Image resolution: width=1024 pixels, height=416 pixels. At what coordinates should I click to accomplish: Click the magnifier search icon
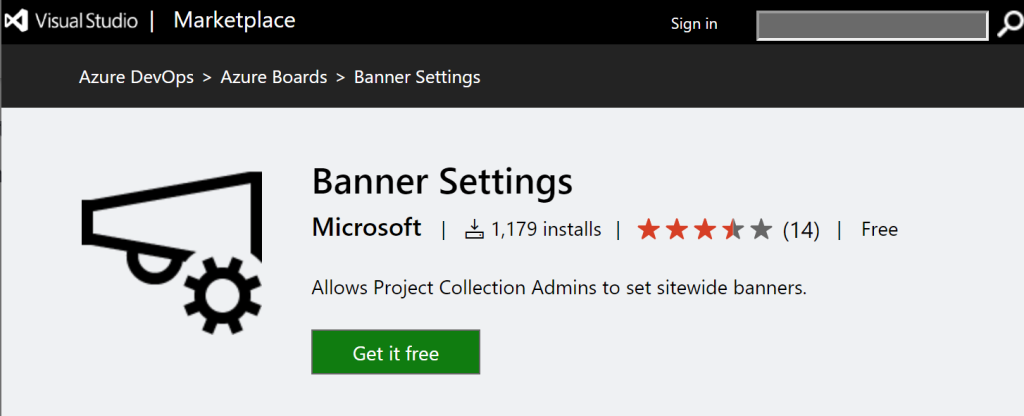coord(1010,25)
